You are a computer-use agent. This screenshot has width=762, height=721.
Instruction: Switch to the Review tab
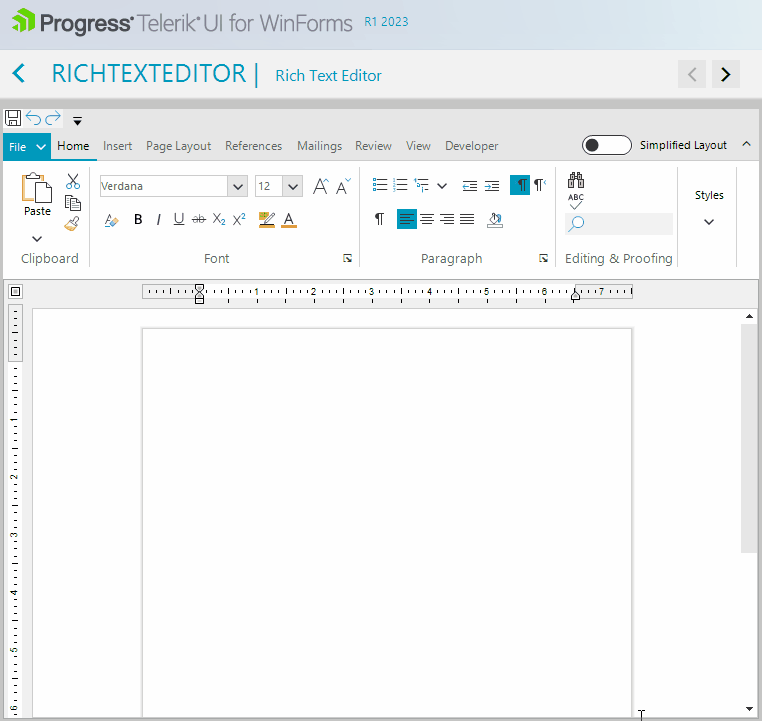tap(373, 146)
